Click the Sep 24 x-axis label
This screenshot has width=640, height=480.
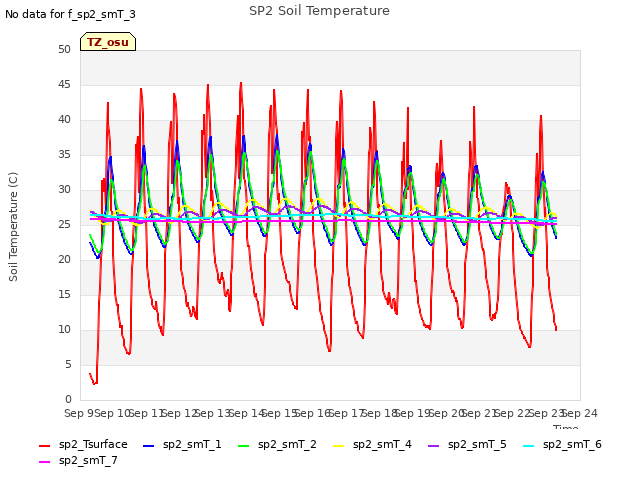click(x=580, y=413)
